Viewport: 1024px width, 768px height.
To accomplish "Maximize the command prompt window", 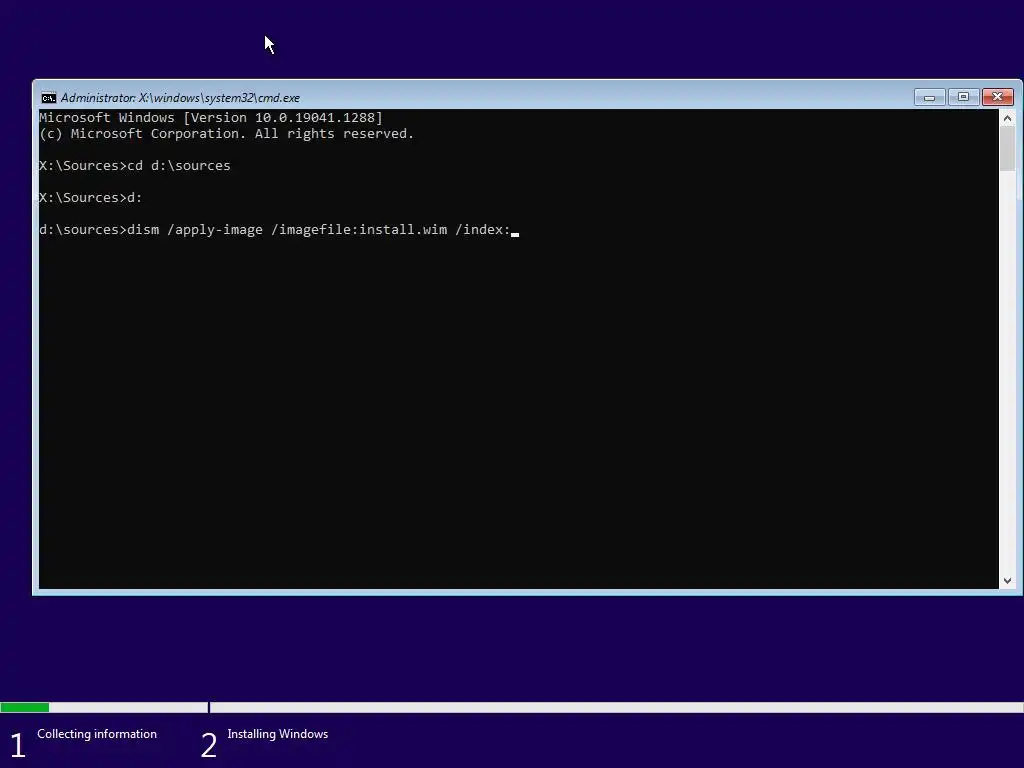I will pyautogui.click(x=963, y=97).
